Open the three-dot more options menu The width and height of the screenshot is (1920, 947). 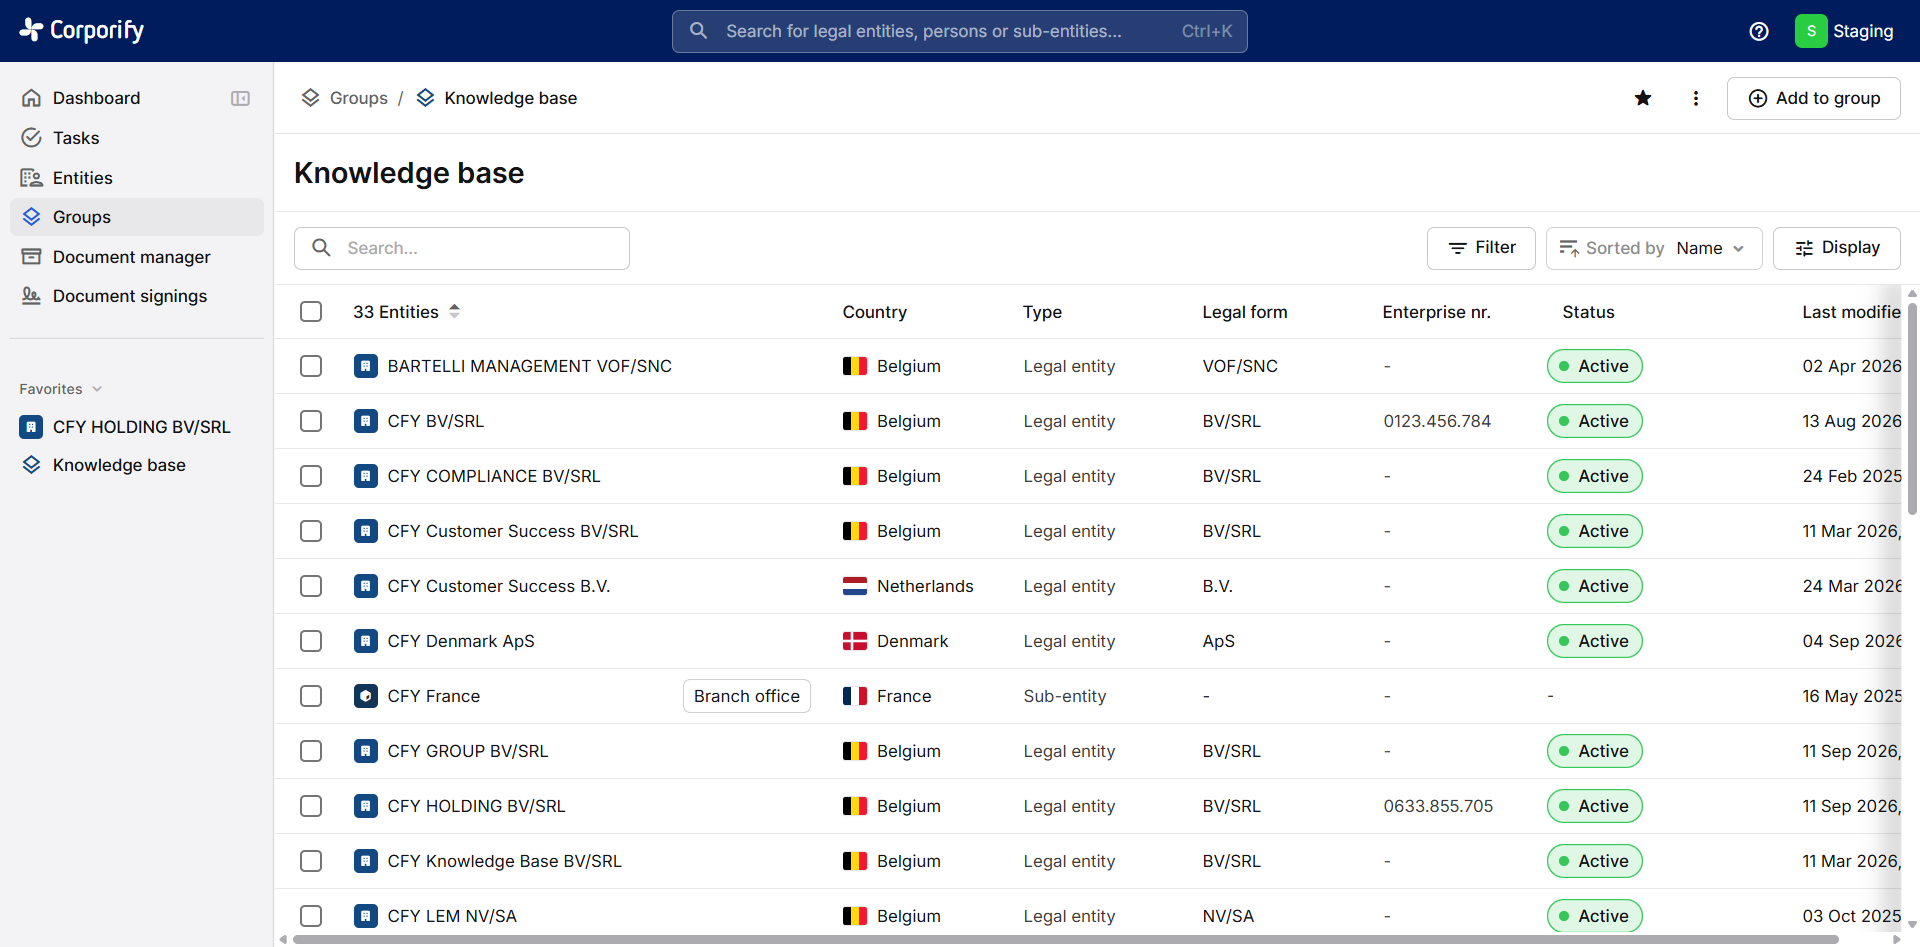click(1696, 98)
